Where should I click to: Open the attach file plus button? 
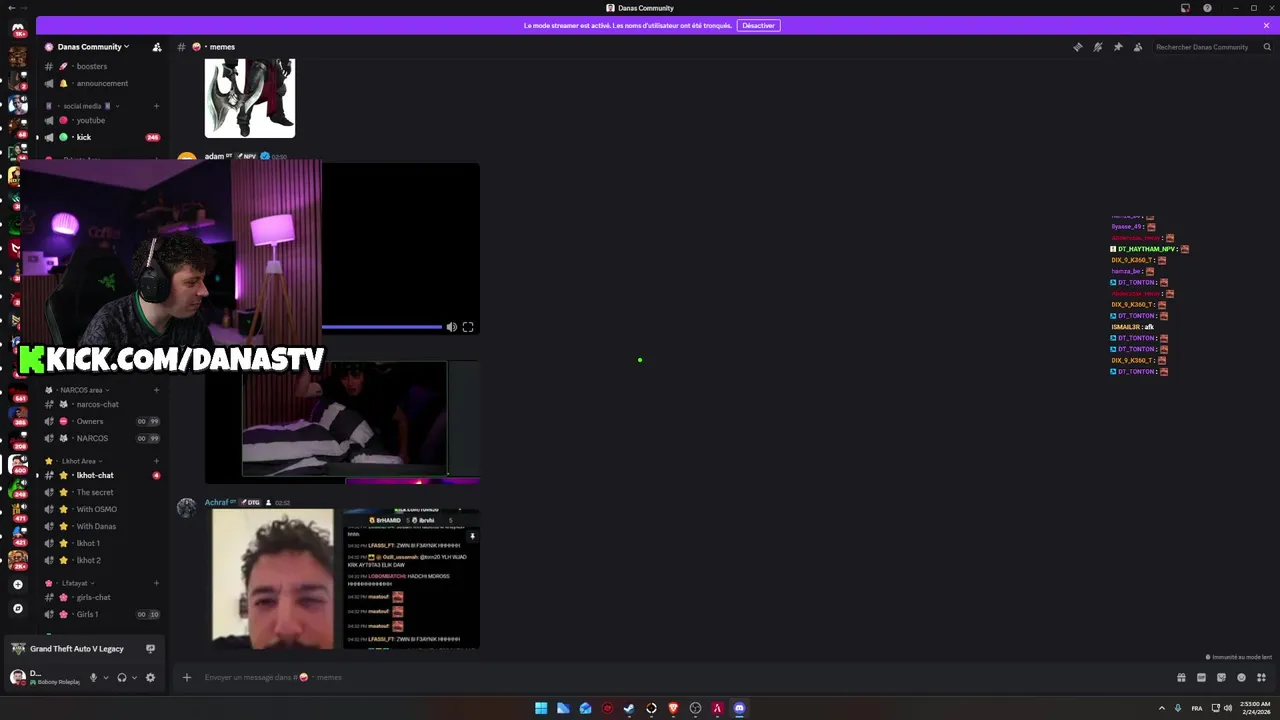(x=186, y=677)
